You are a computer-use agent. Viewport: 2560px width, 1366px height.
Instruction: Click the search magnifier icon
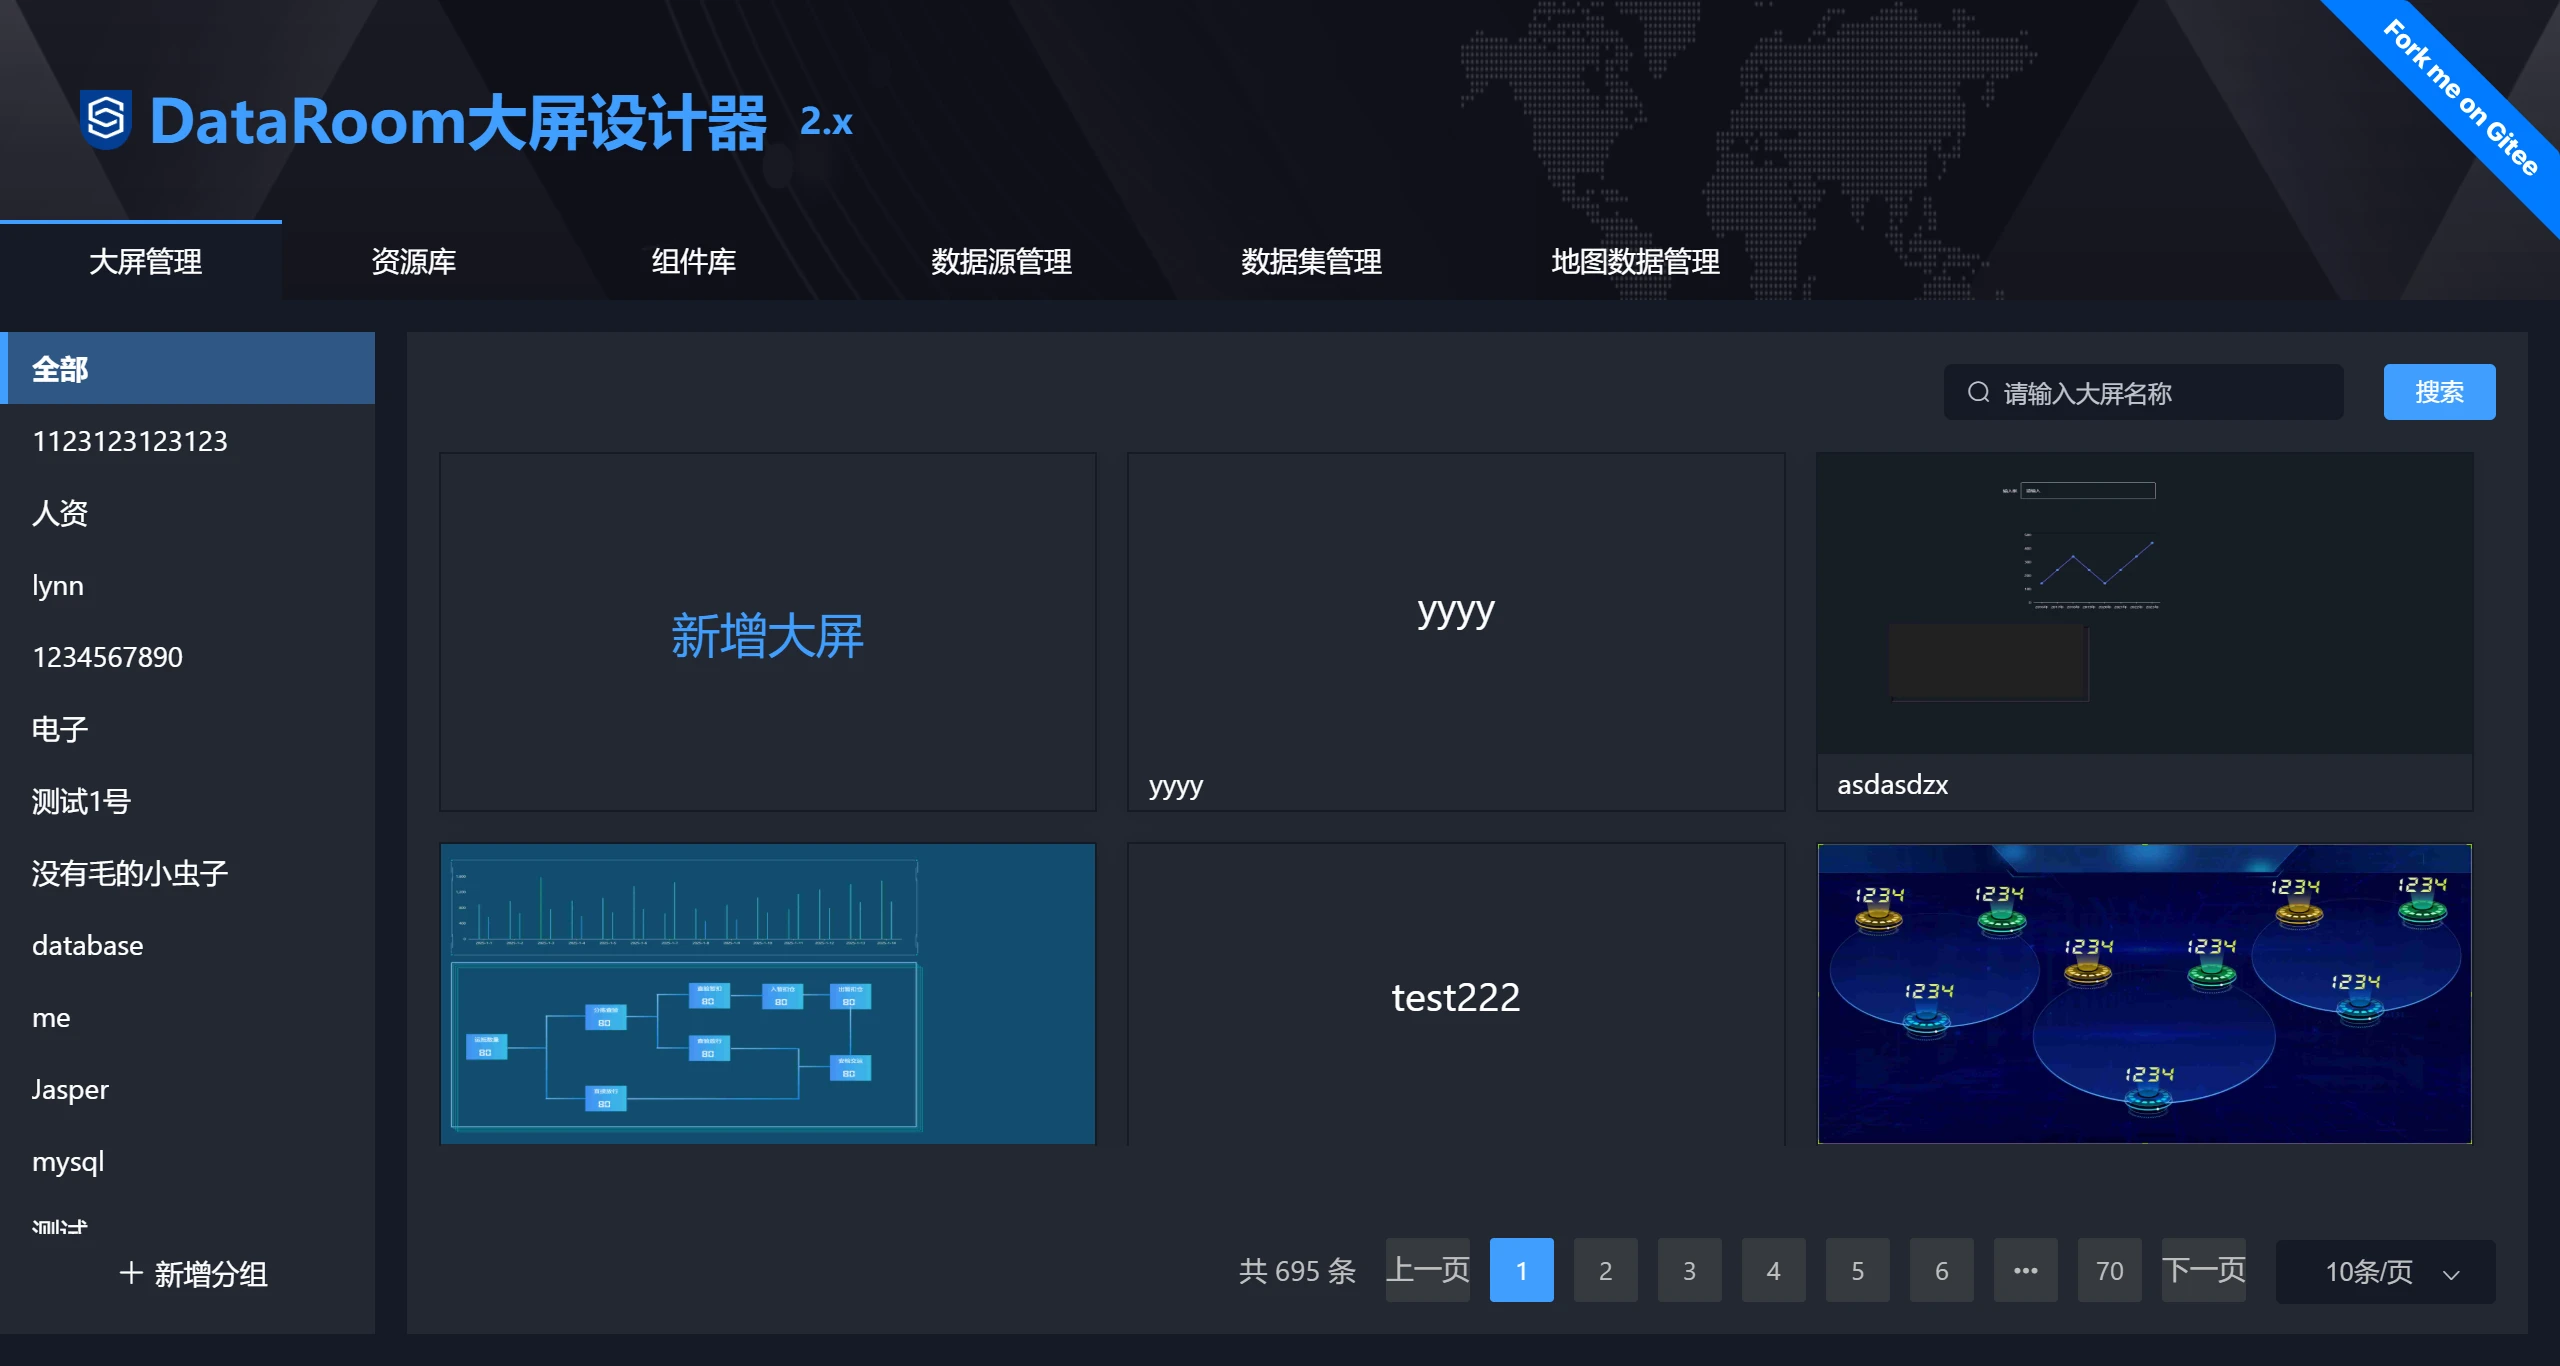point(1978,392)
